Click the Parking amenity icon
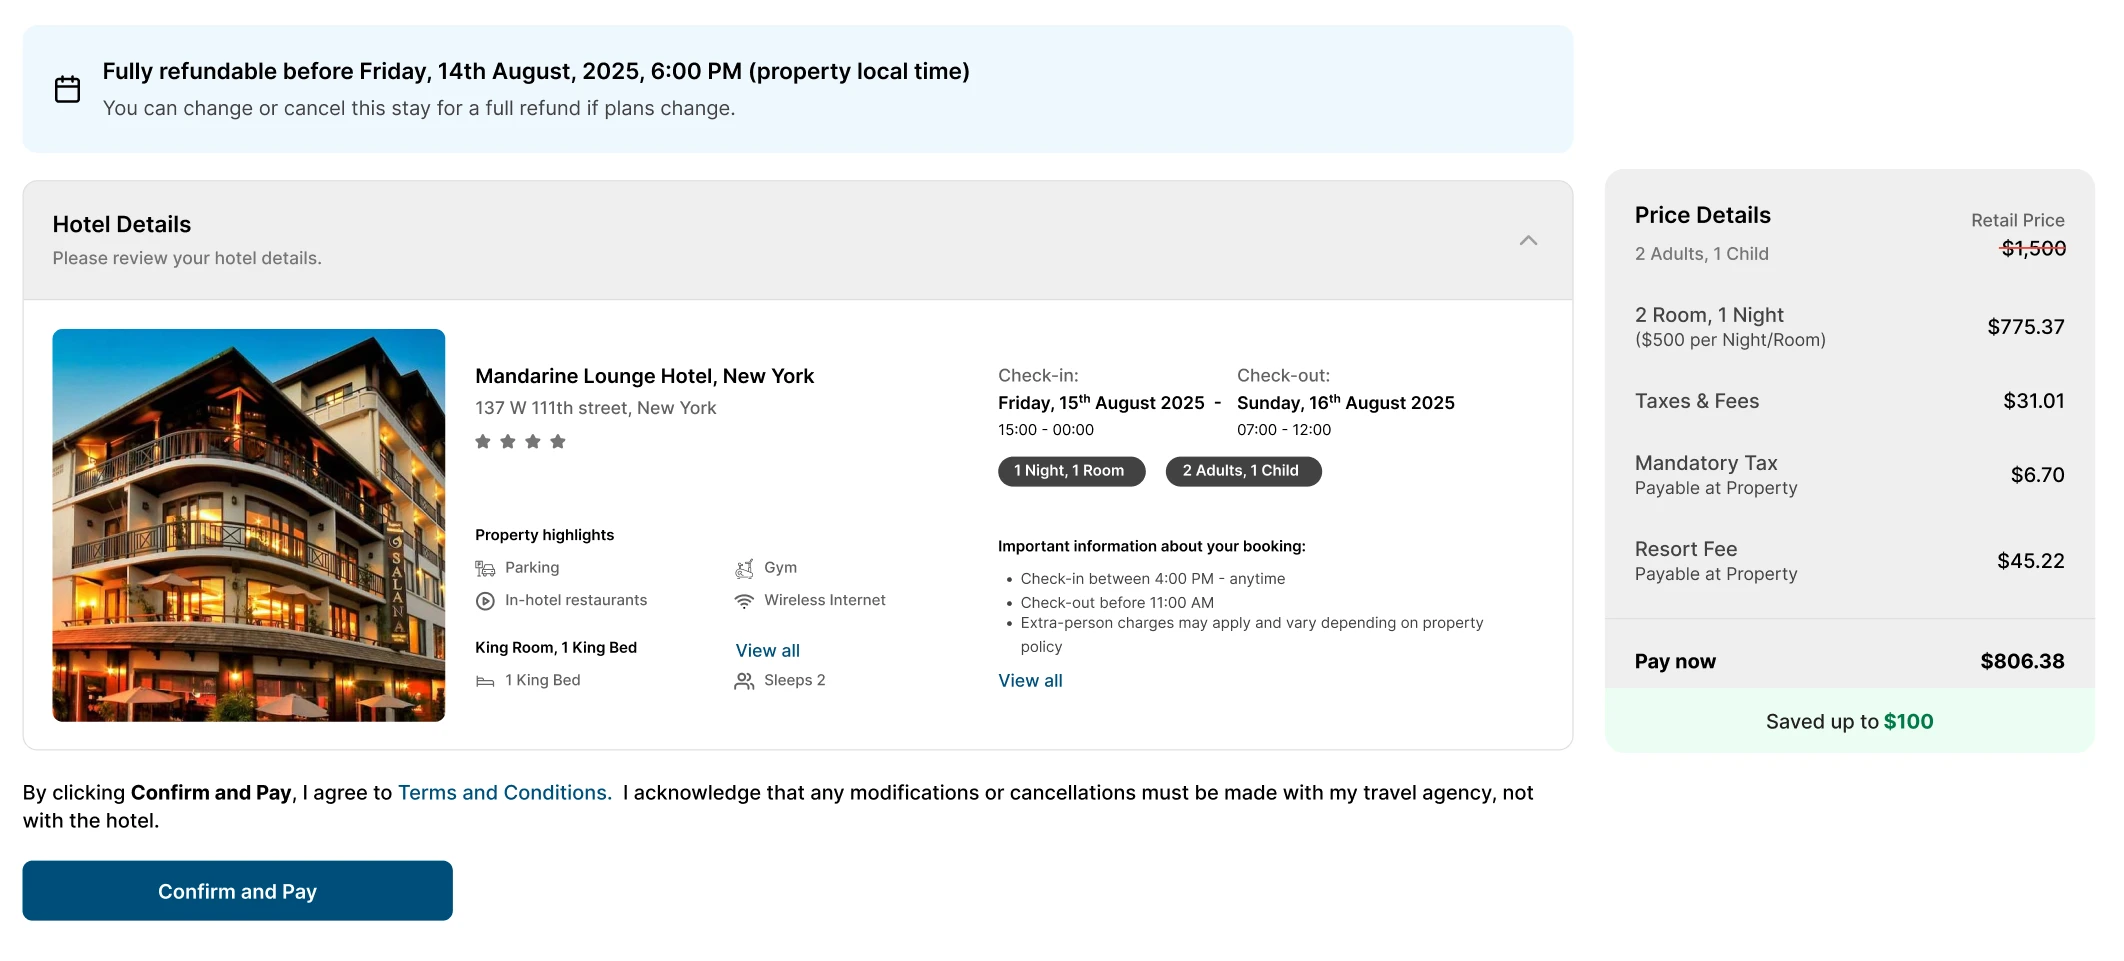Image resolution: width=2124 pixels, height=961 pixels. [485, 568]
